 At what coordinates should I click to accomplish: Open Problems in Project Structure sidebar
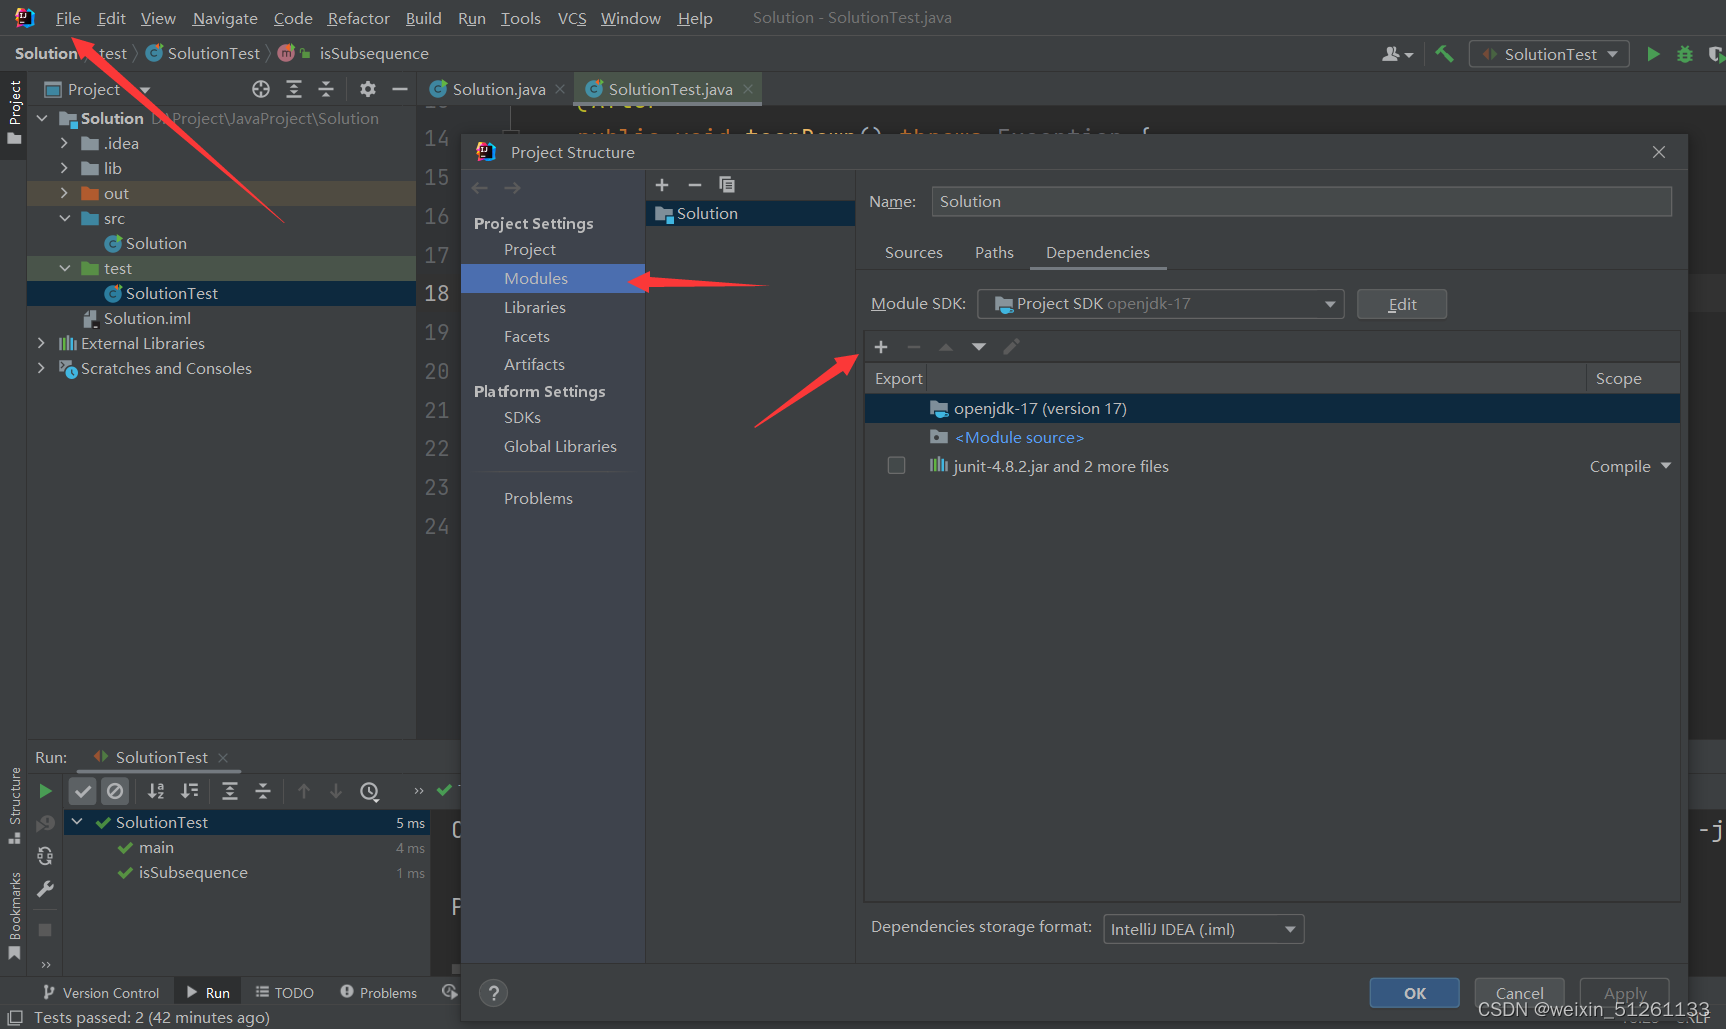tap(538, 498)
